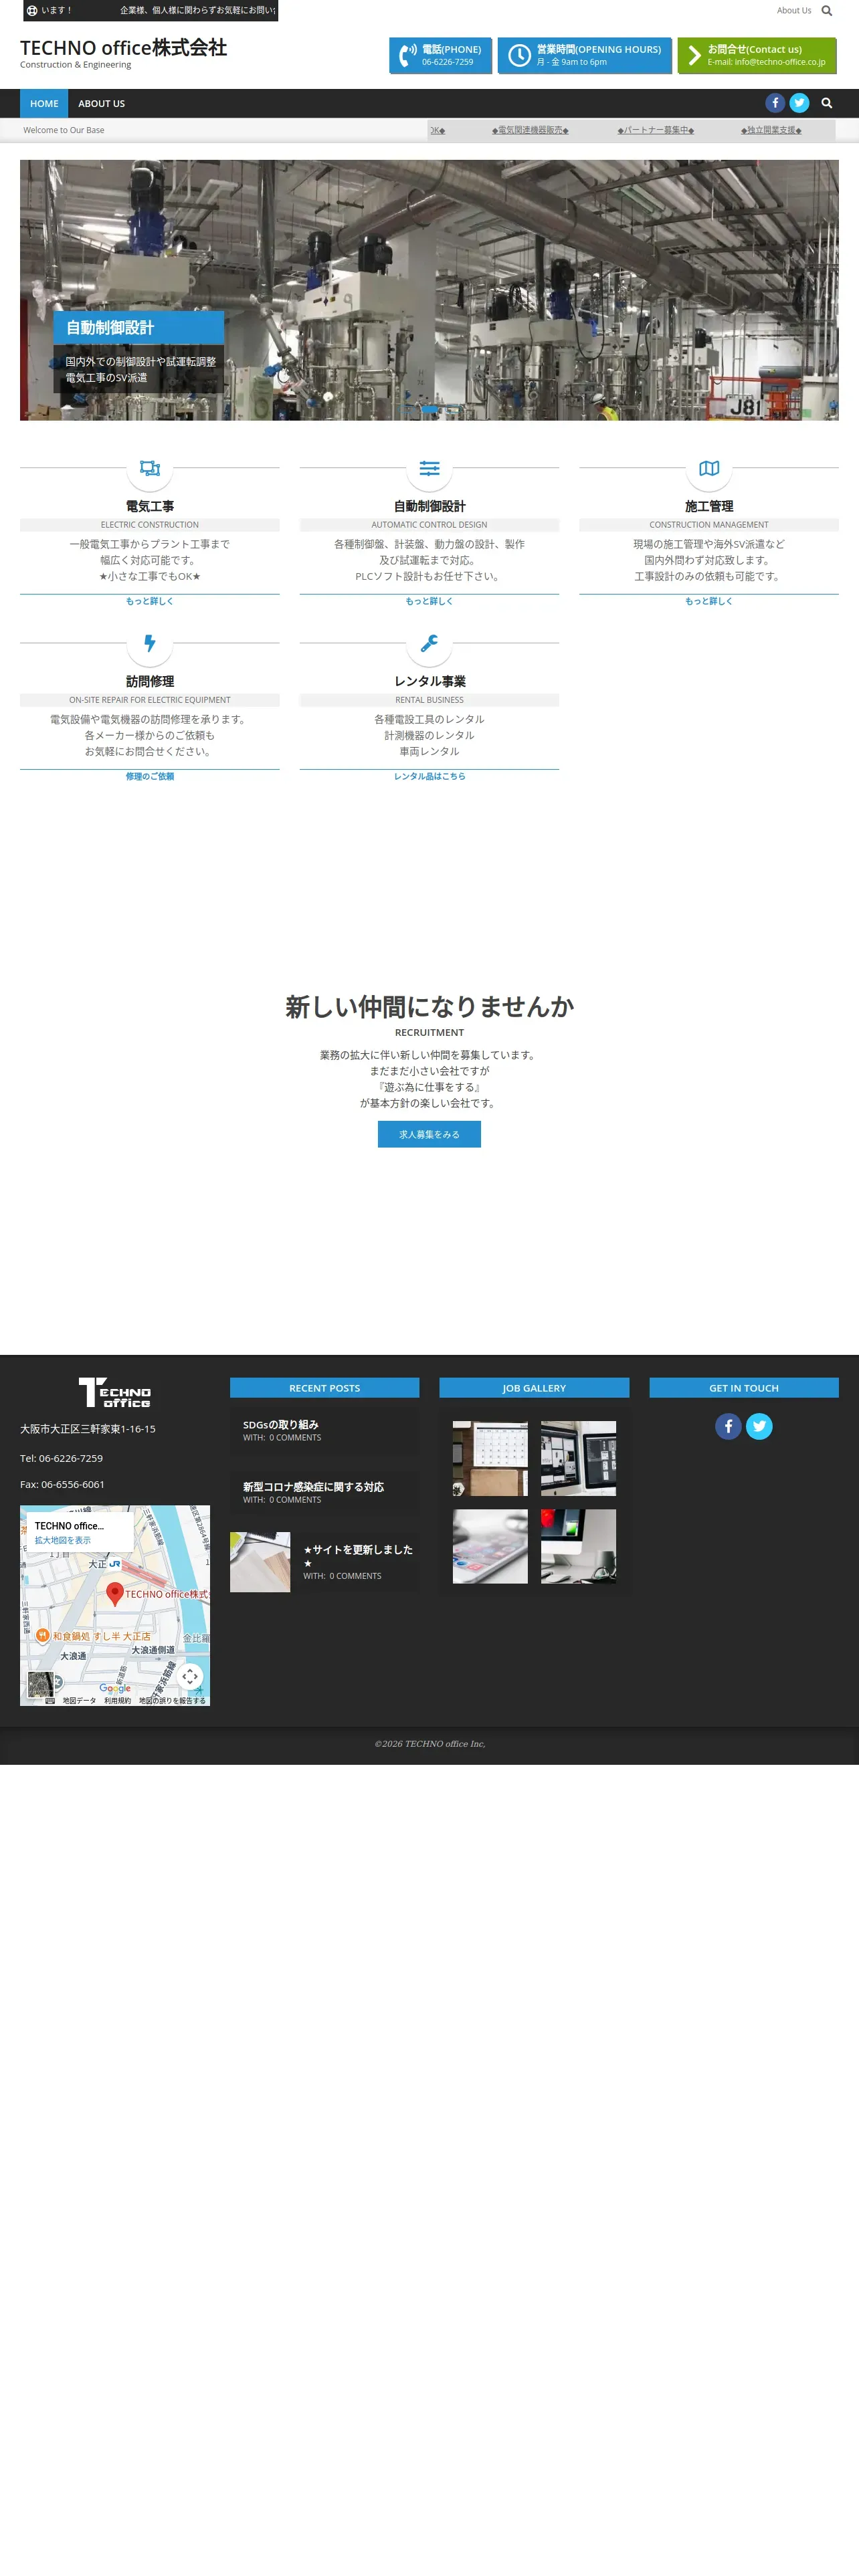Click the TECHNO office footer logo

coord(115,1392)
